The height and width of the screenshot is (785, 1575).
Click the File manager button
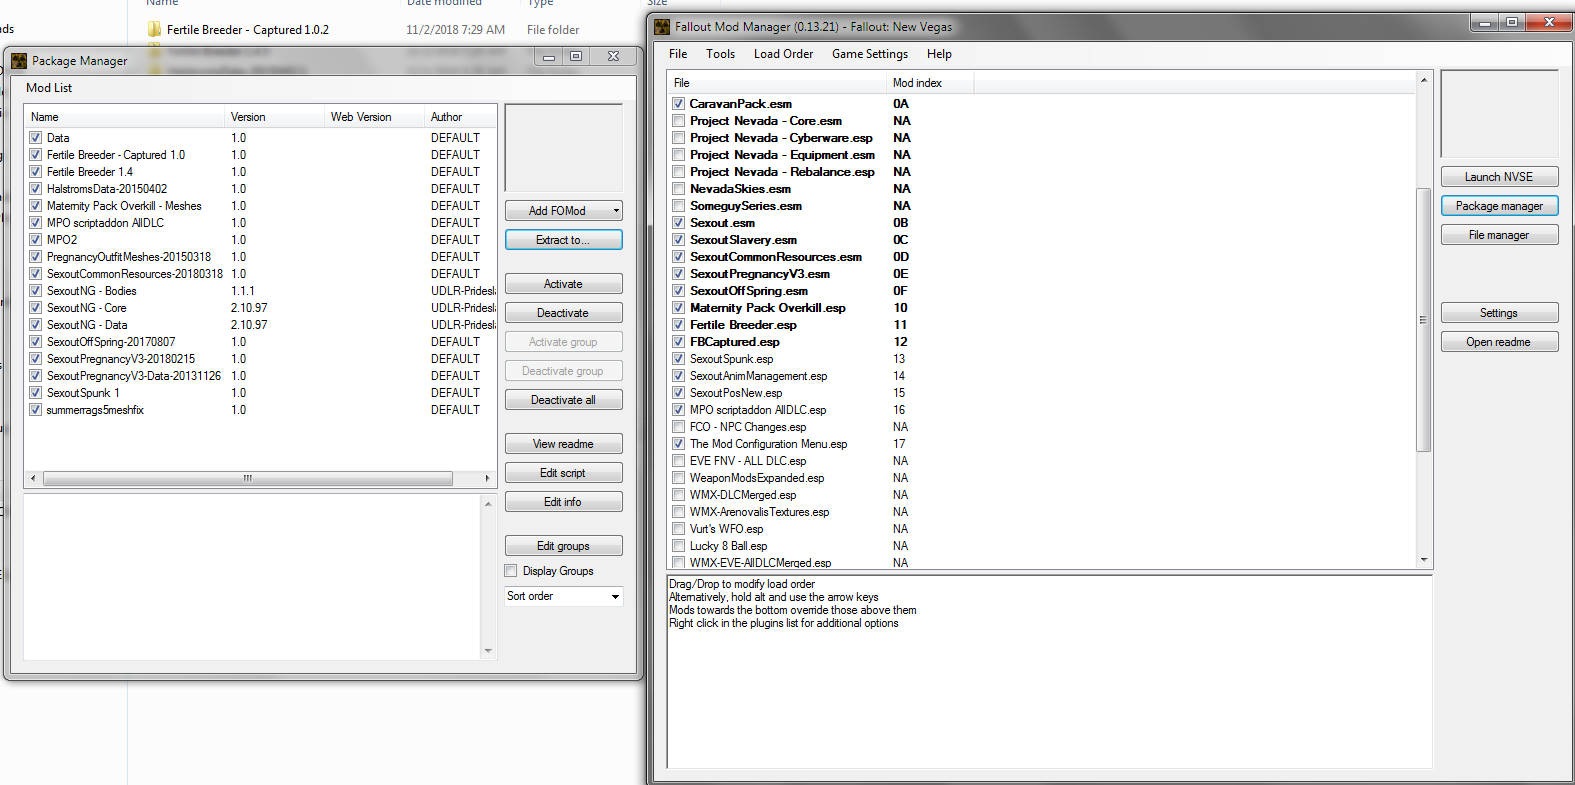coord(1499,235)
